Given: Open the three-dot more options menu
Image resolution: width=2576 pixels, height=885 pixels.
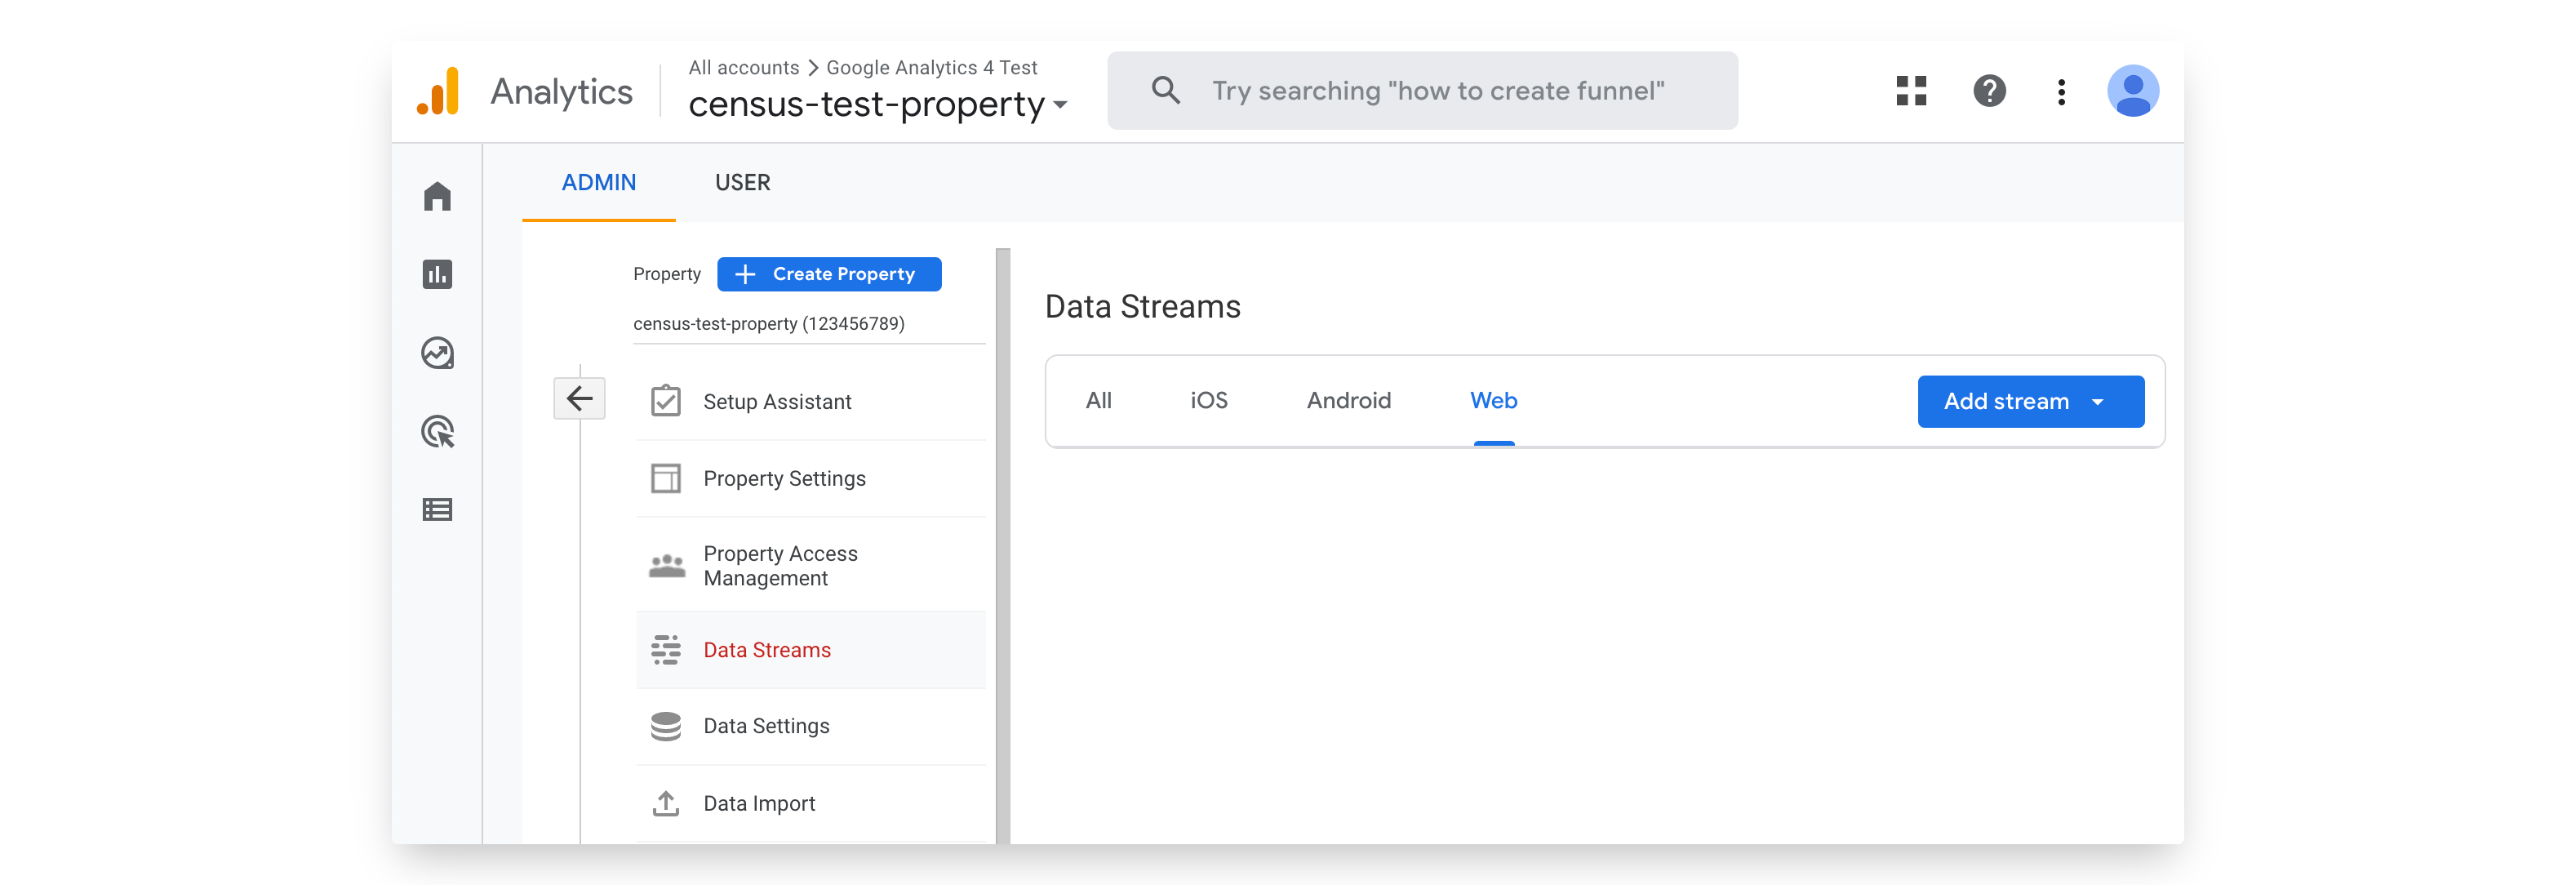Looking at the screenshot, I should [2061, 91].
